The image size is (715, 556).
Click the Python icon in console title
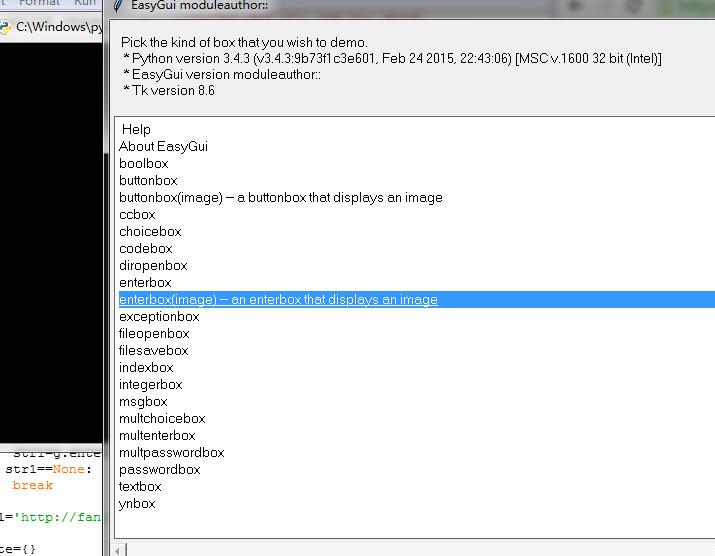point(5,28)
